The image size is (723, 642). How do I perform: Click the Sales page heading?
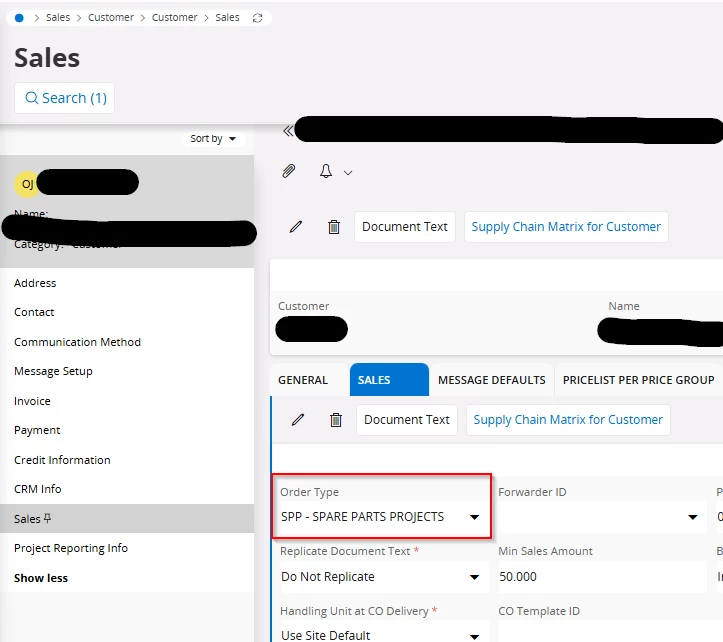(47, 58)
